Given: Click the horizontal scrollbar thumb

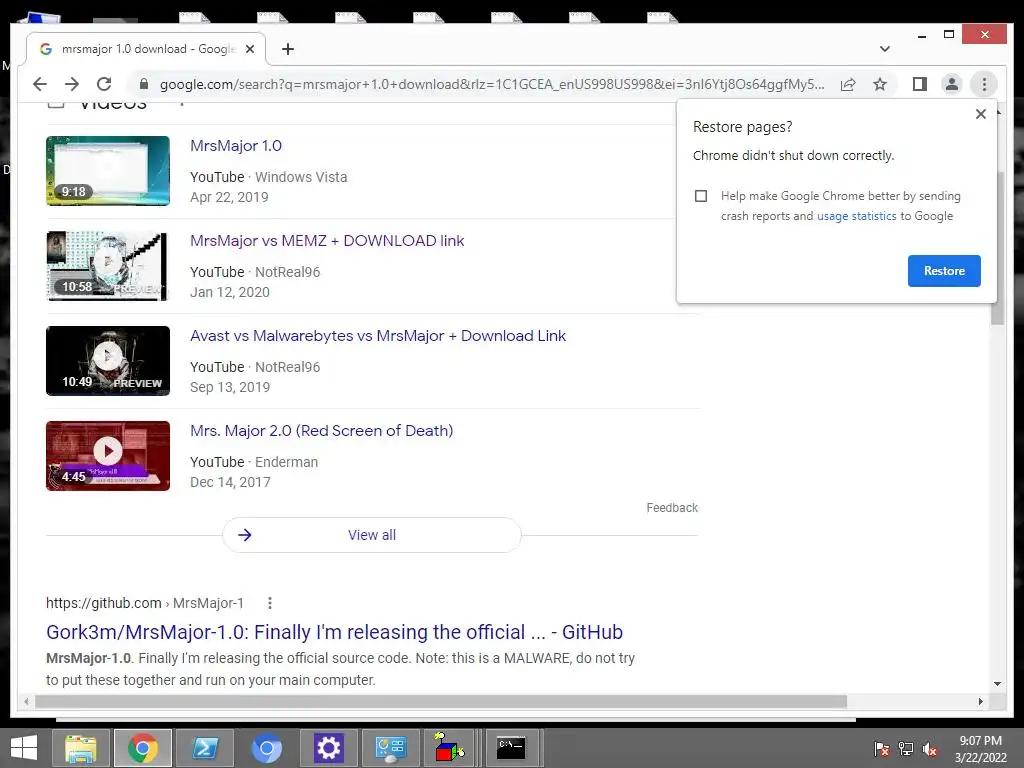Looking at the screenshot, I should click(441, 701).
